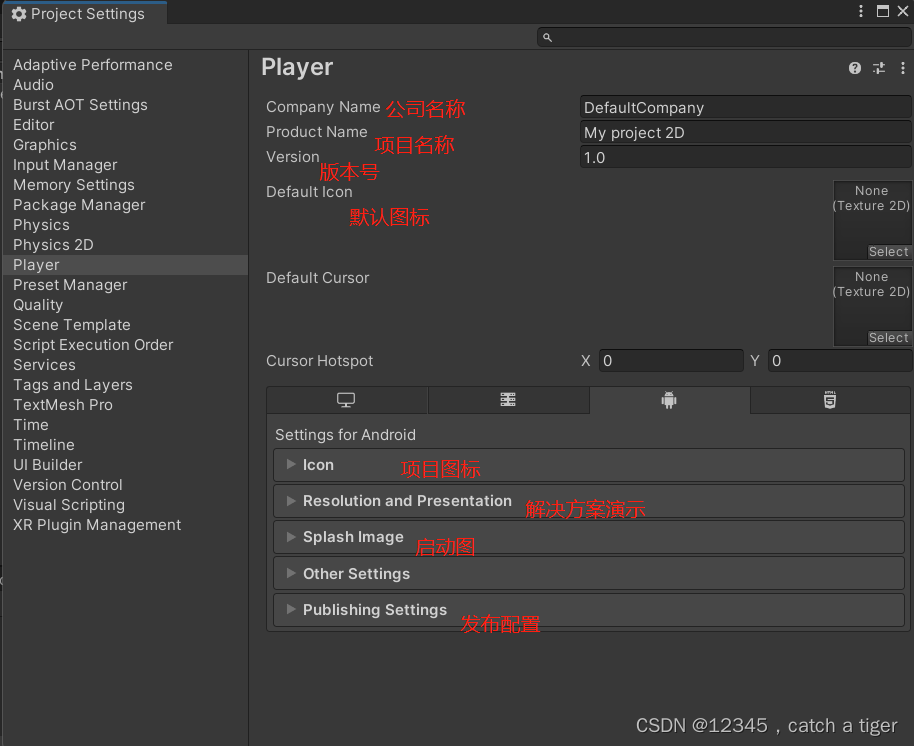Open Adaptive Performance settings

coord(93,65)
